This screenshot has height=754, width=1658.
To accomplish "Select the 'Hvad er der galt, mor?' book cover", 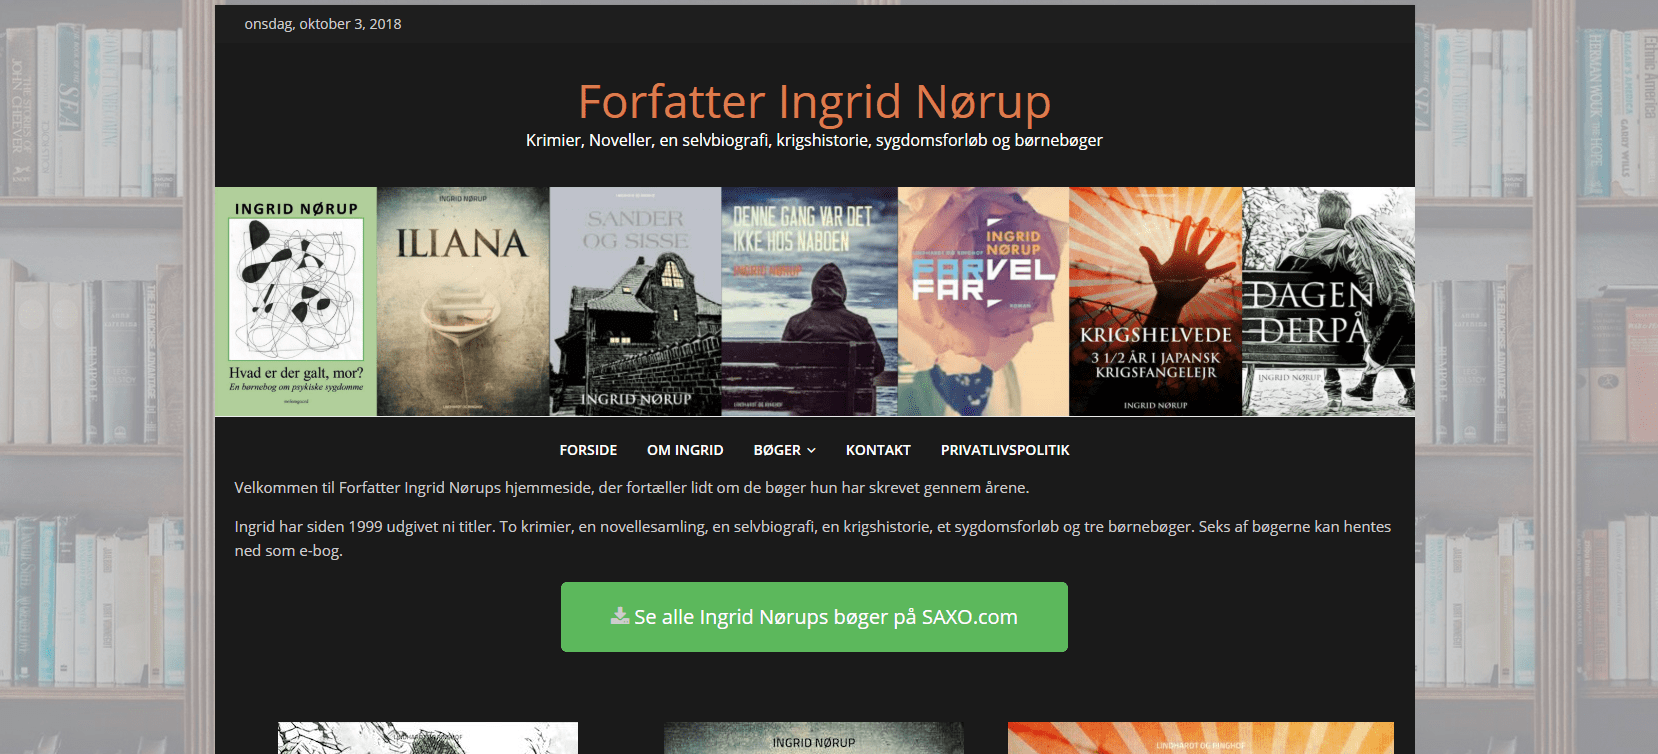I will tap(296, 301).
